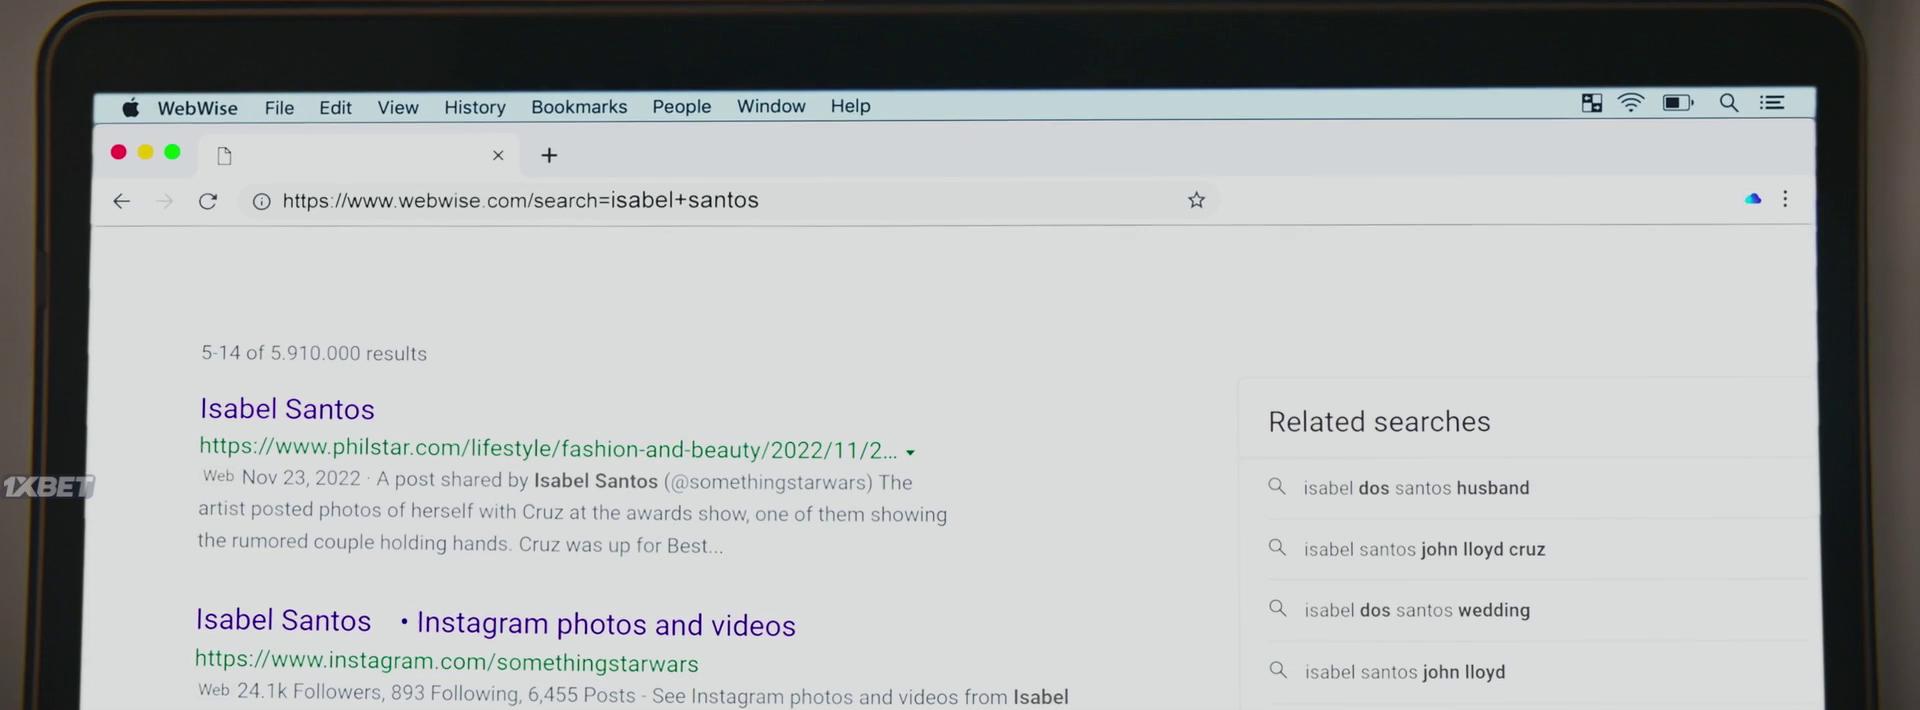Image resolution: width=1920 pixels, height=710 pixels.
Task: Open Spotlight search magnifier in menu bar
Action: click(1728, 103)
